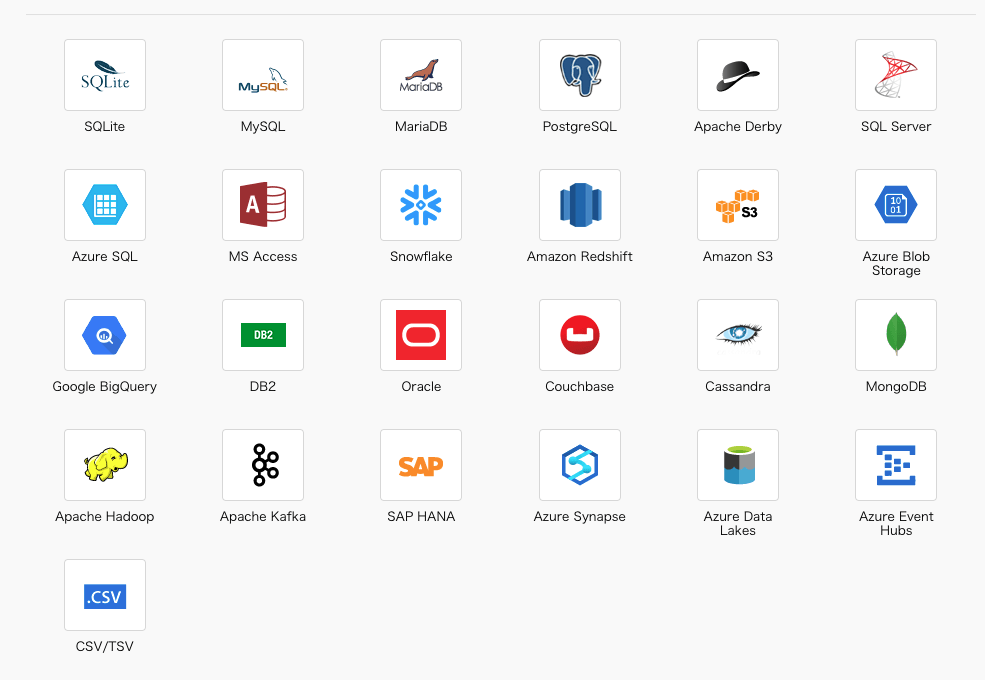Click the Snowflake text label
This screenshot has width=985, height=680.
point(421,256)
